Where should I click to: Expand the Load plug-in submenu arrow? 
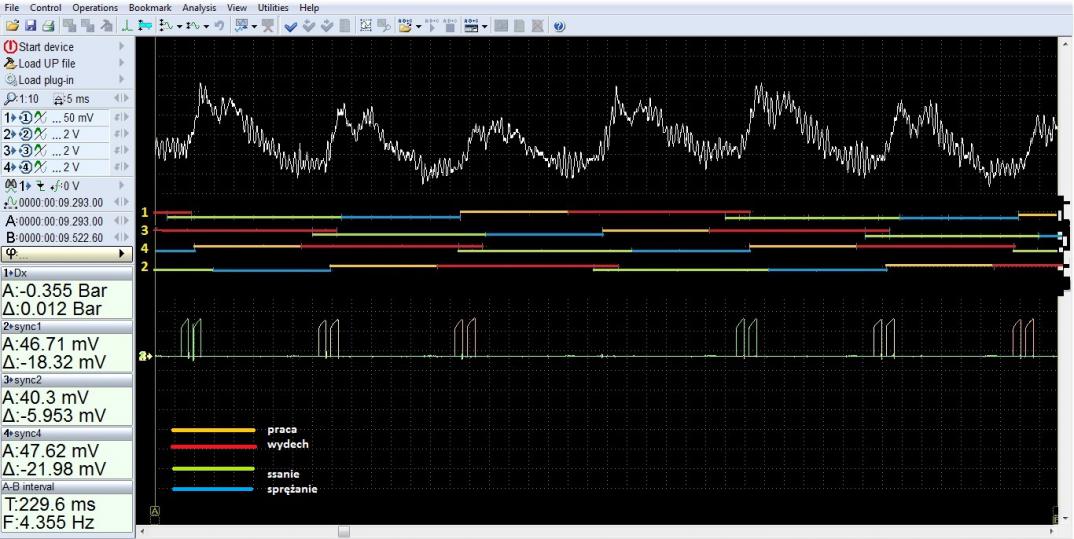pyautogui.click(x=122, y=80)
